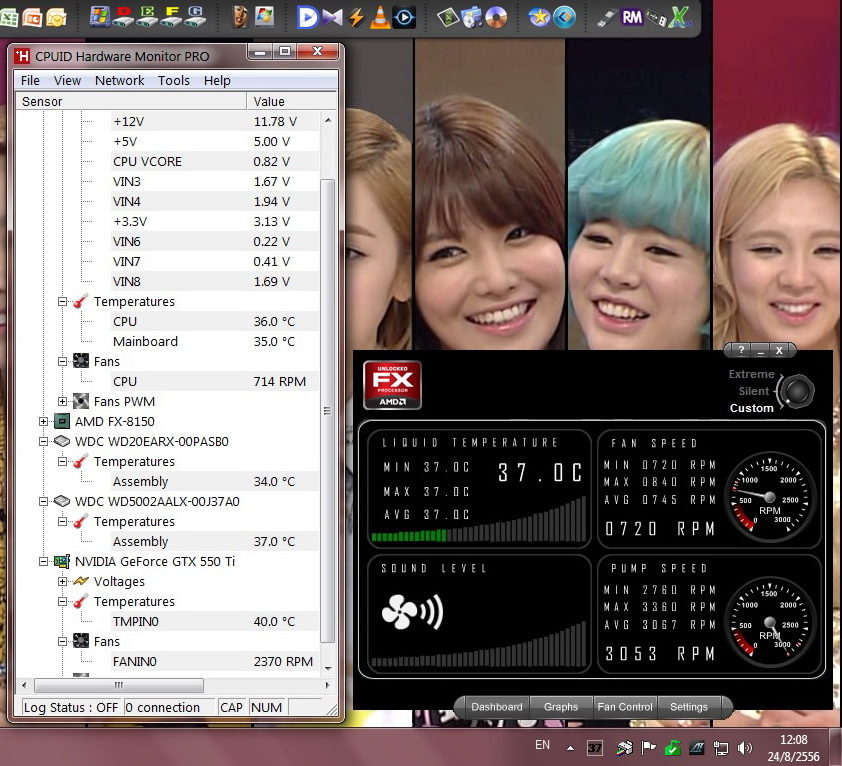
Task: Collapse the Fans node above CPU 714 RPM
Action: [x=62, y=362]
